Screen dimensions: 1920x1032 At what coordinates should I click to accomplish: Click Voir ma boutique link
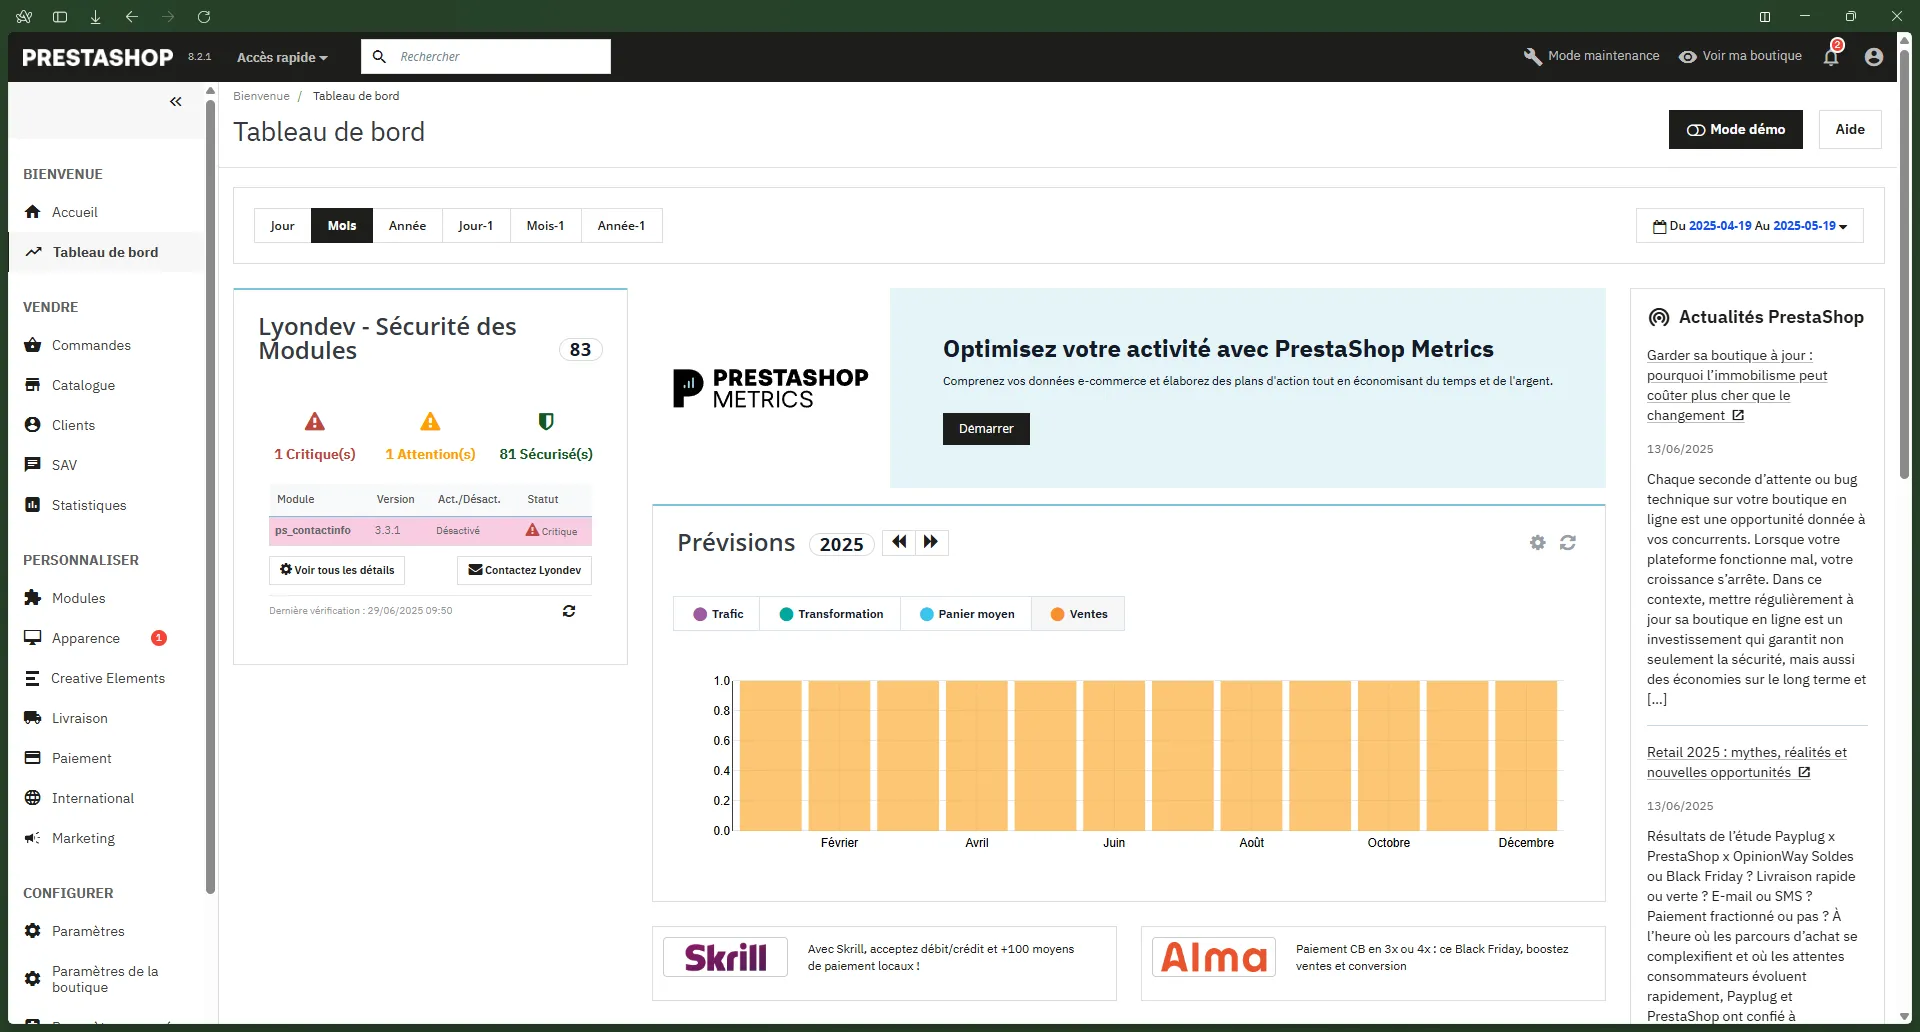[x=1740, y=56]
